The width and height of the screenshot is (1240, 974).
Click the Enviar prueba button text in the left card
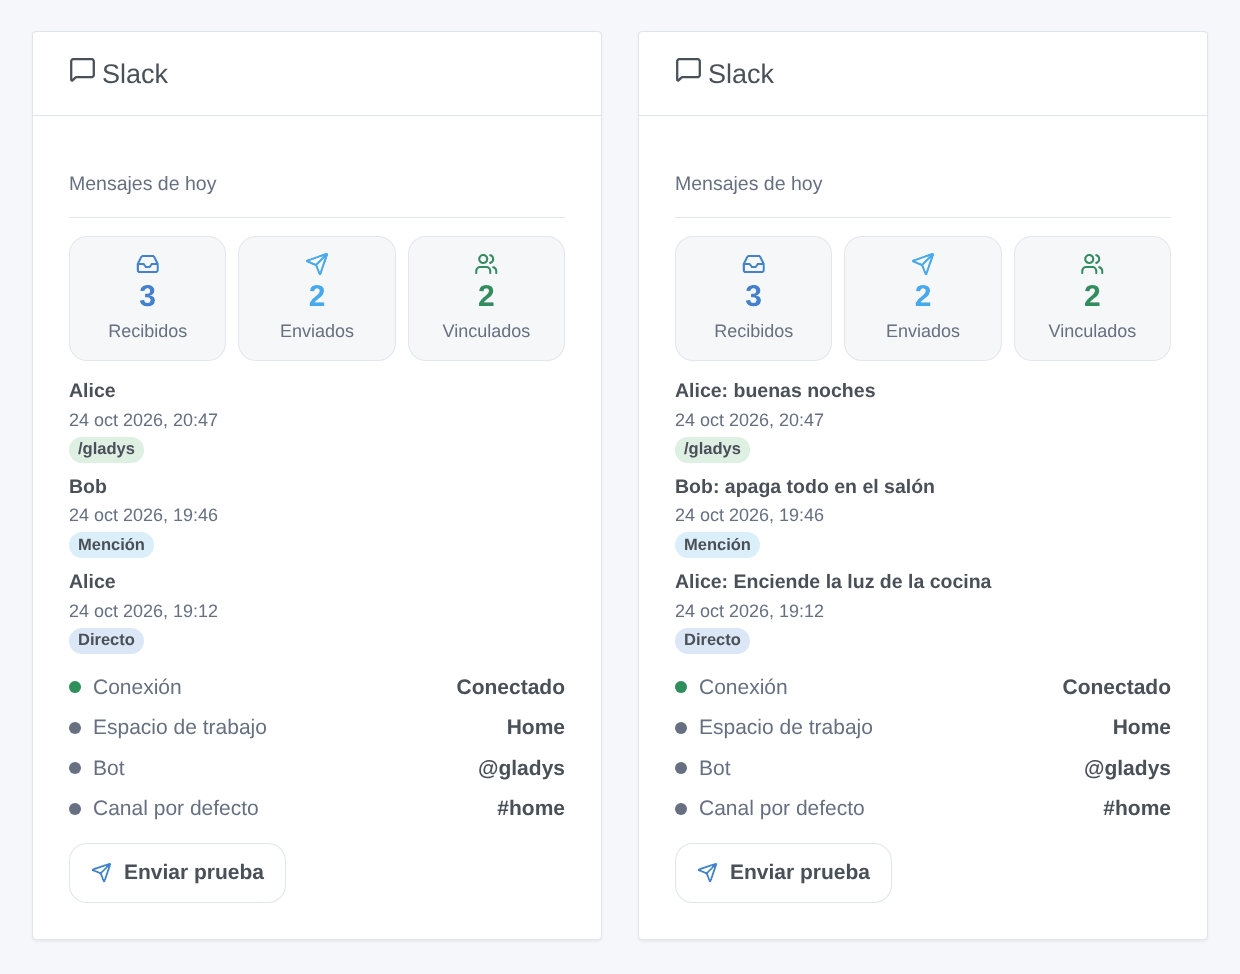[x=194, y=872]
